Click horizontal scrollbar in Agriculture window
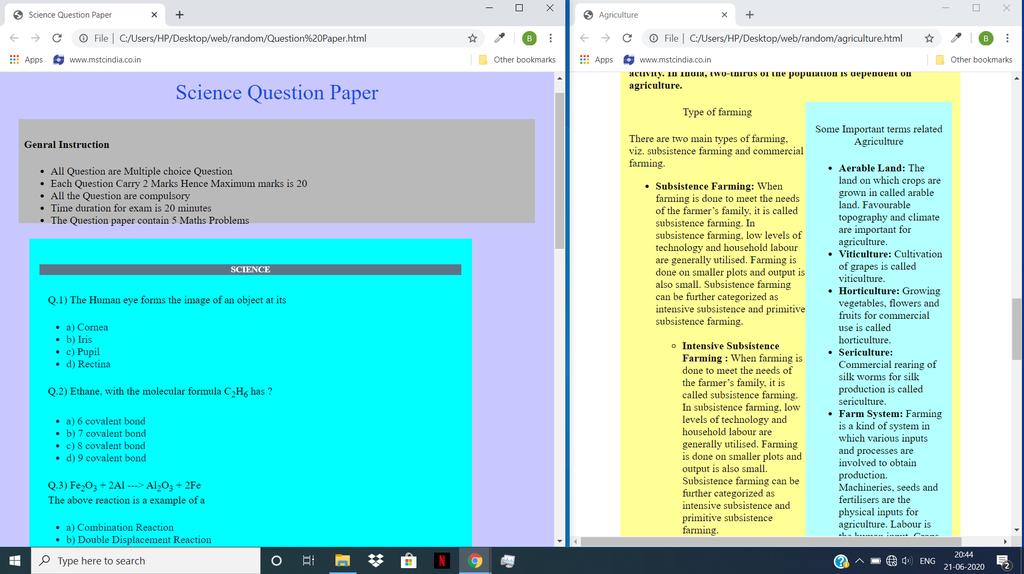Screen dimensions: 1024x574 coord(771,541)
